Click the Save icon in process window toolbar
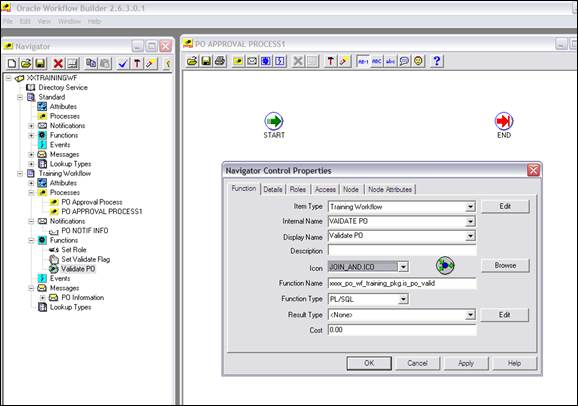The width and height of the screenshot is (578, 406). pyautogui.click(x=206, y=61)
